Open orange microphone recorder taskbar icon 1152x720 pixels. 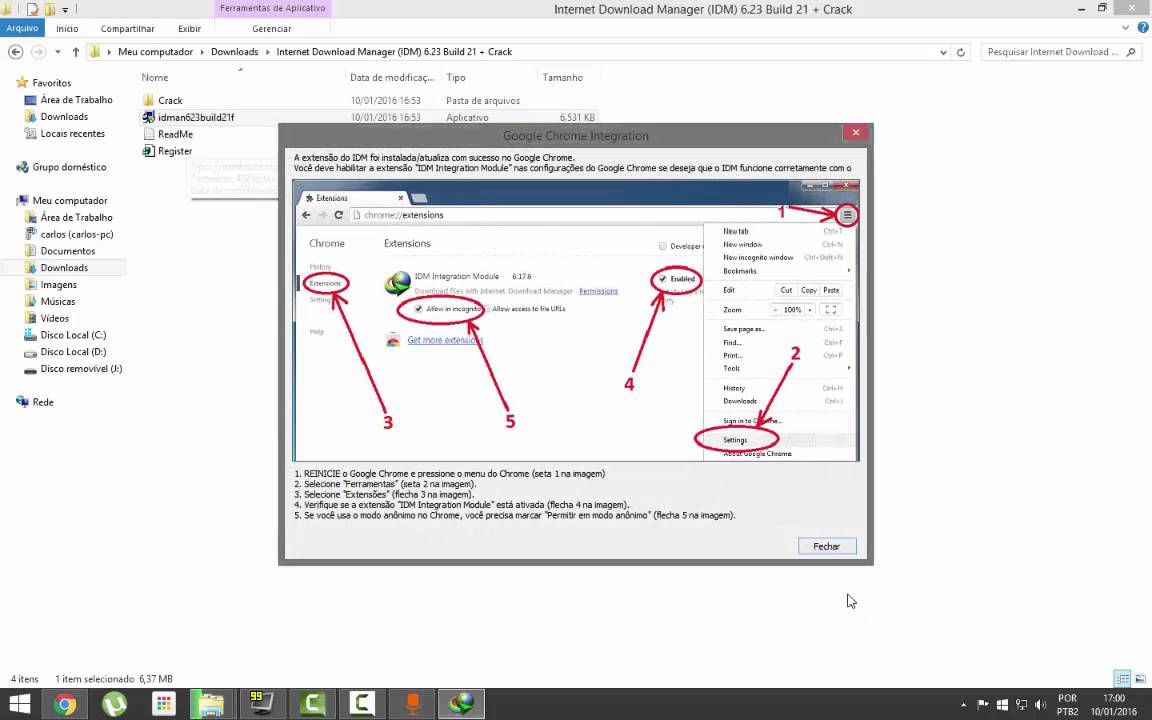(x=411, y=705)
